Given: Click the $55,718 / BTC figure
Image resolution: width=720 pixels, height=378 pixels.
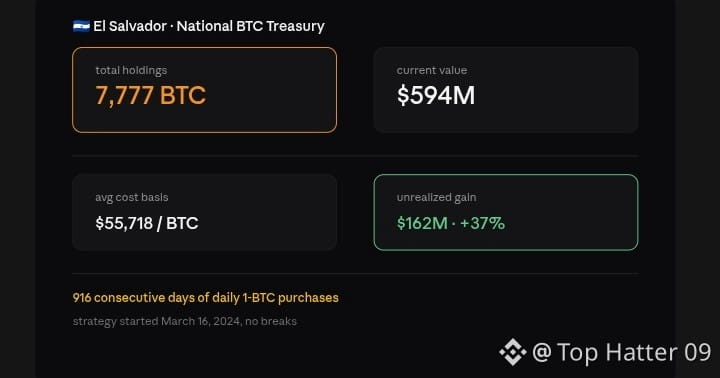Looking at the screenshot, I should coord(147,223).
